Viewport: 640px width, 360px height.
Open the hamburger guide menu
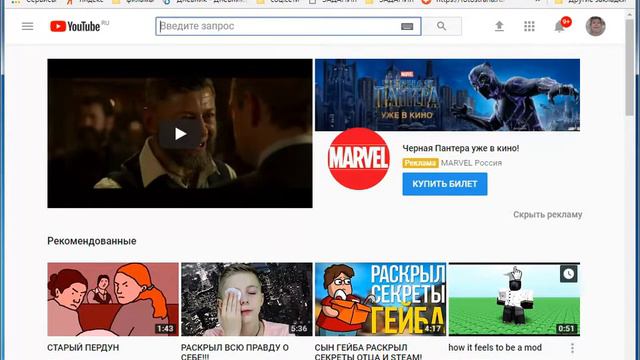(x=27, y=27)
